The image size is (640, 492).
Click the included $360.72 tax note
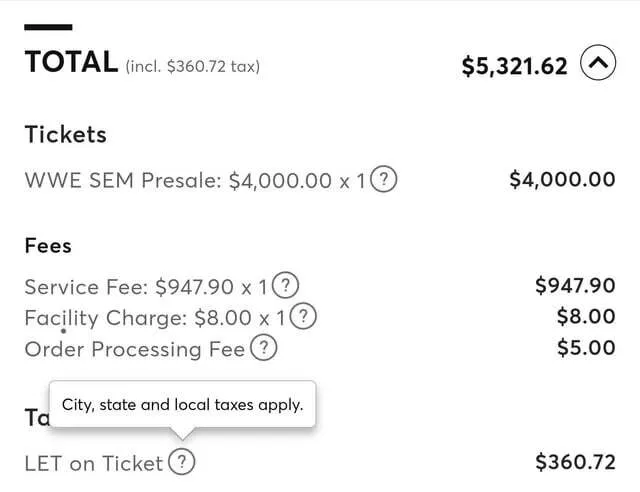193,67
